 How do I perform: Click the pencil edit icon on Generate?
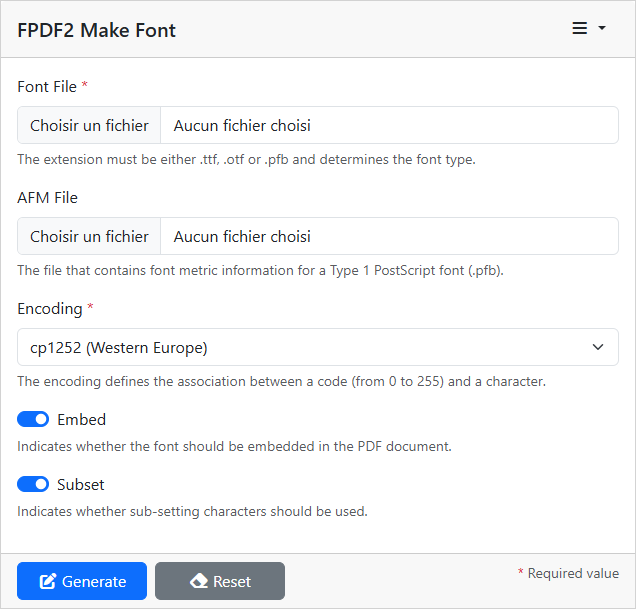coord(47,581)
